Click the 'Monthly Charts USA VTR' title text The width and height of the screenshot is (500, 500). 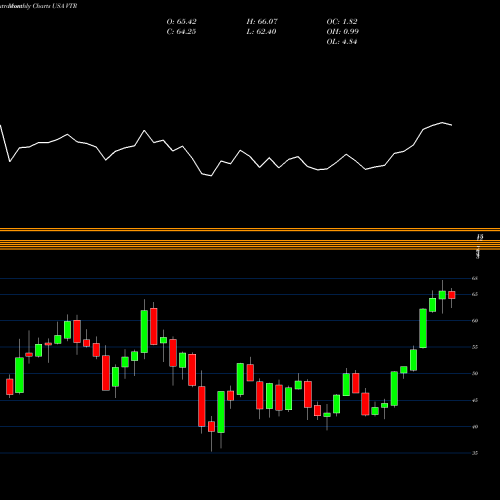(42, 6)
